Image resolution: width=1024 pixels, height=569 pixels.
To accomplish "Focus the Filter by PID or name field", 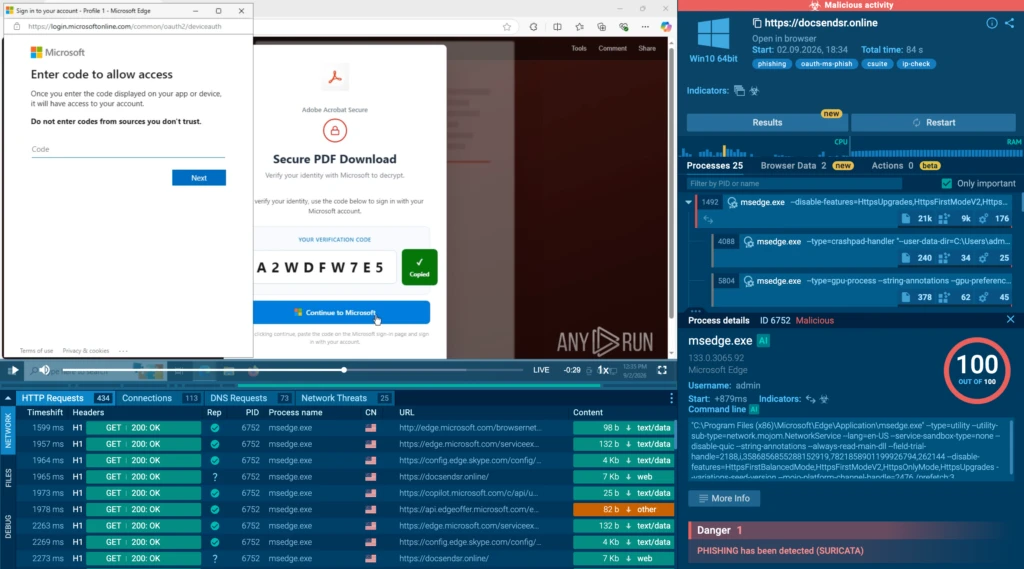I will 794,184.
